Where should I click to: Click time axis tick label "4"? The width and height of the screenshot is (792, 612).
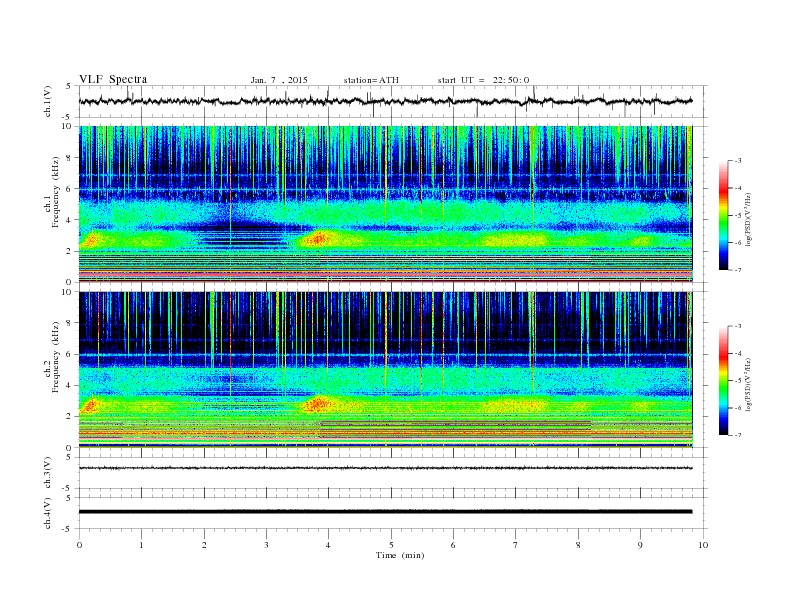pos(328,545)
